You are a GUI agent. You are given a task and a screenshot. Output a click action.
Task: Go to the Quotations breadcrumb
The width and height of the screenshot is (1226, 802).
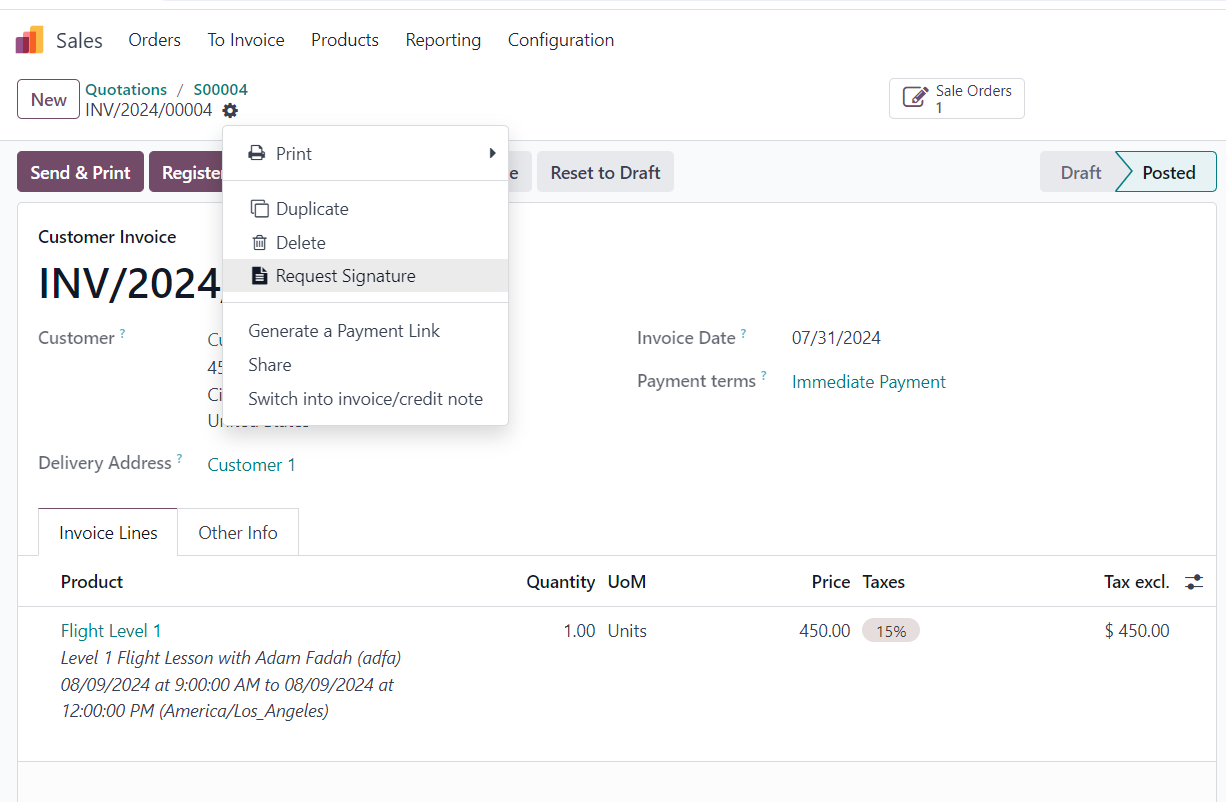point(126,89)
